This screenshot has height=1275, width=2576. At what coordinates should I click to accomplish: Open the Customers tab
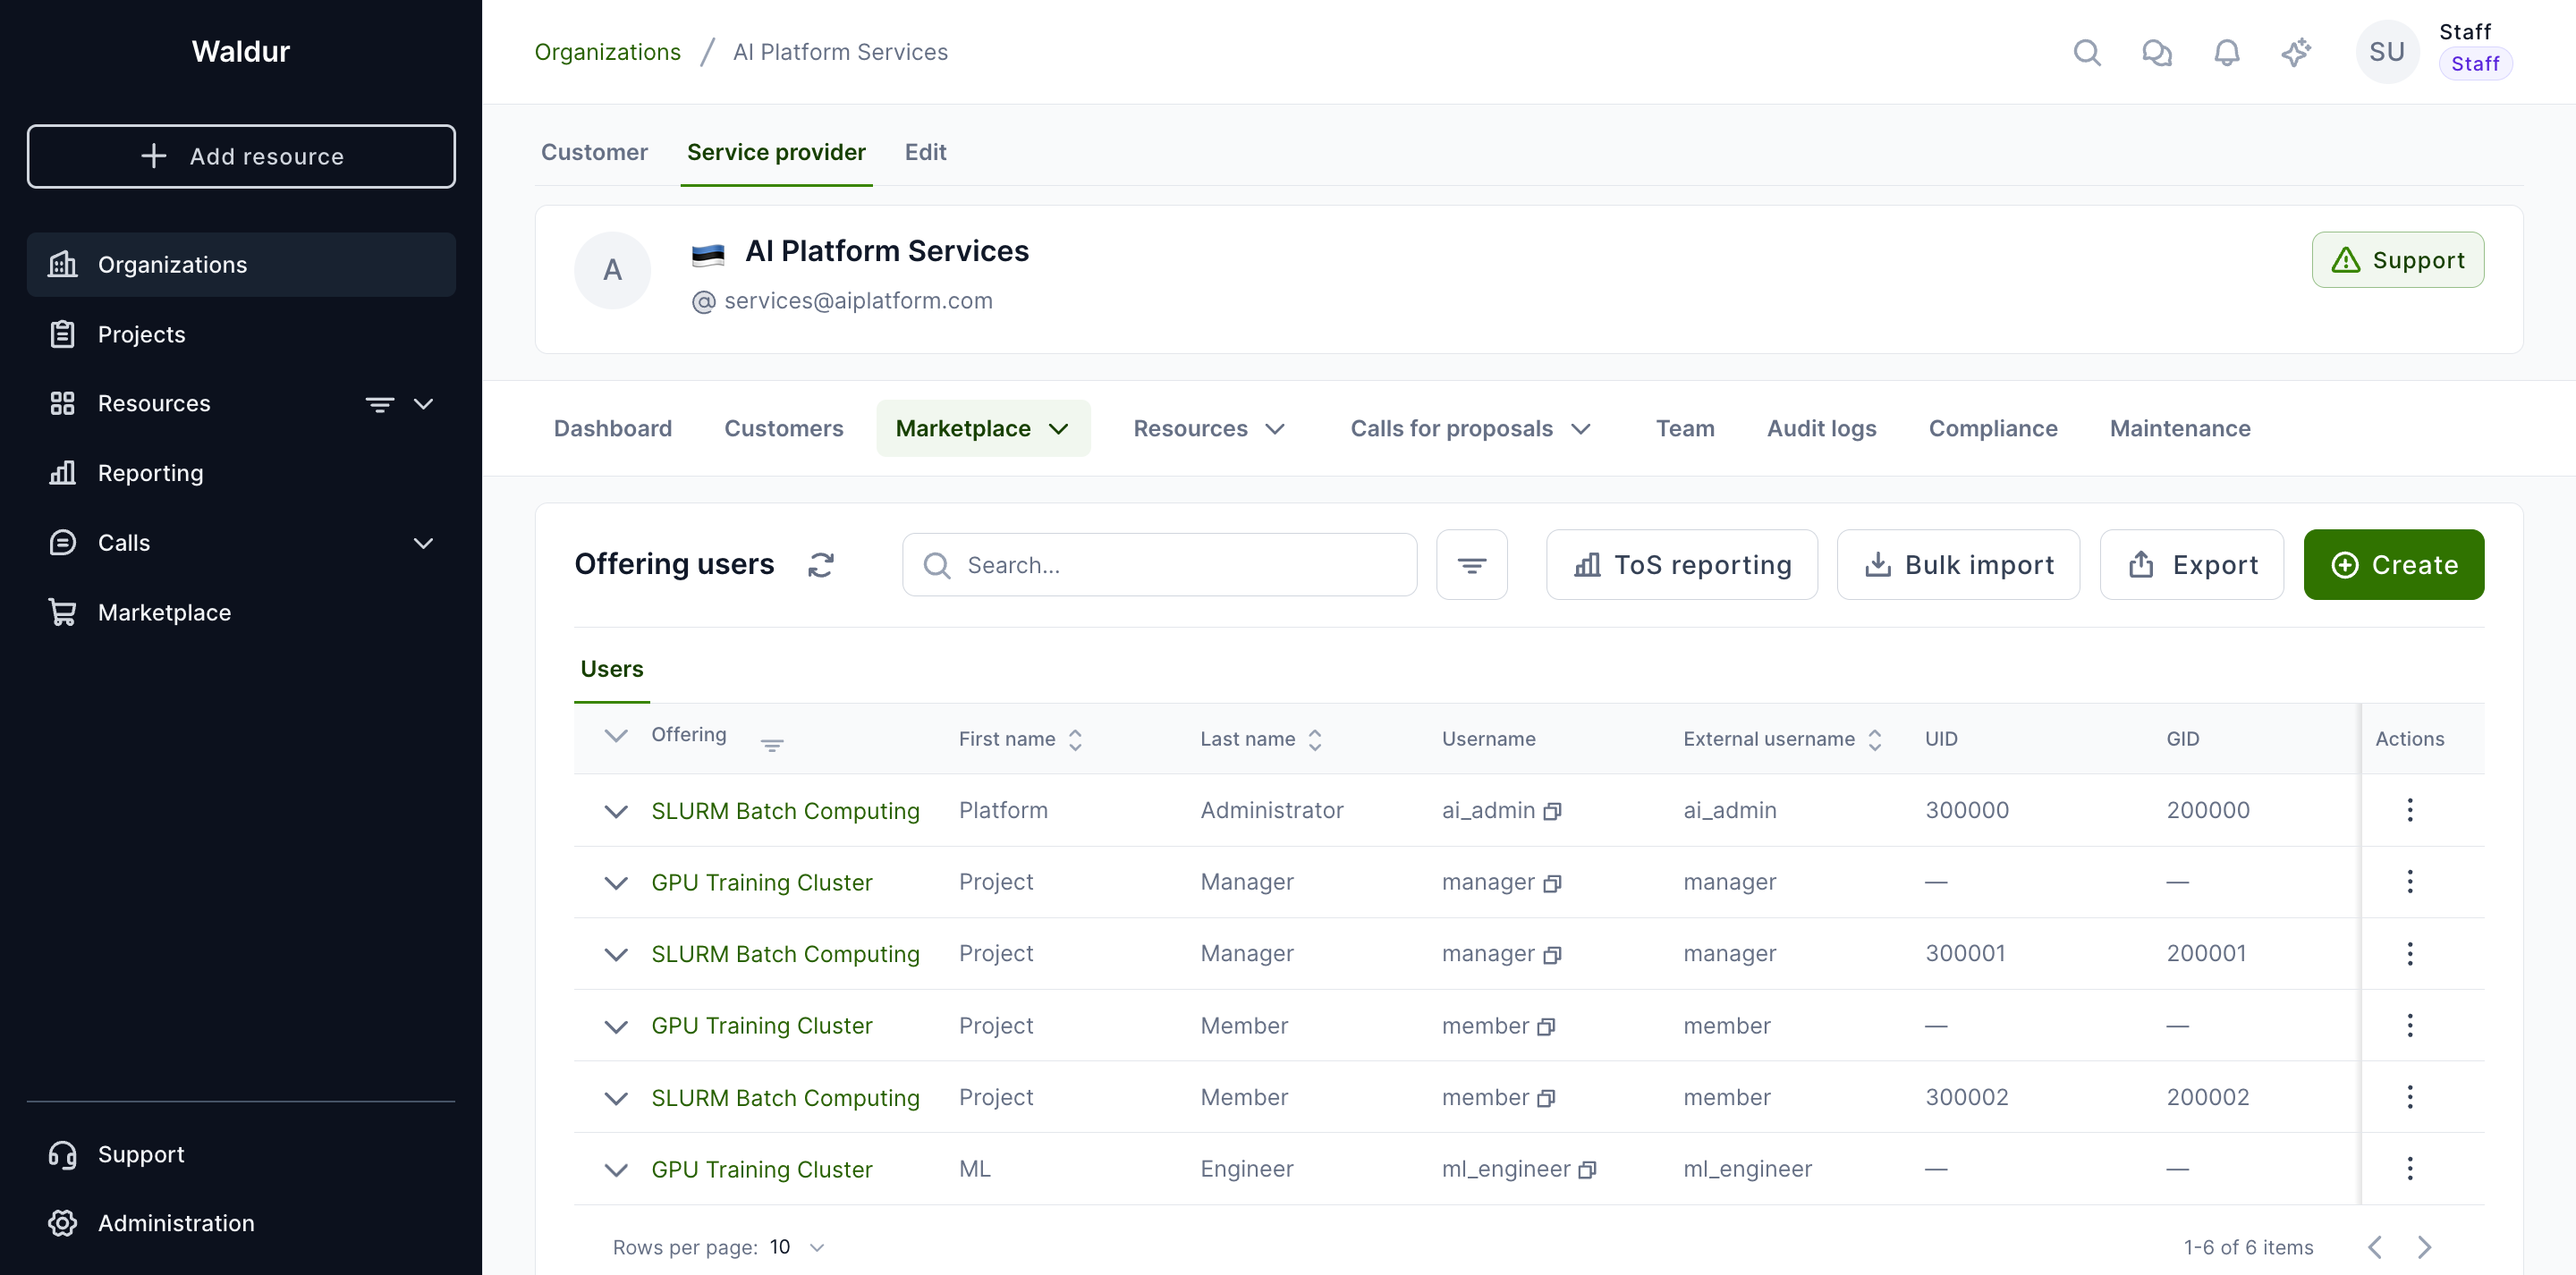click(784, 429)
